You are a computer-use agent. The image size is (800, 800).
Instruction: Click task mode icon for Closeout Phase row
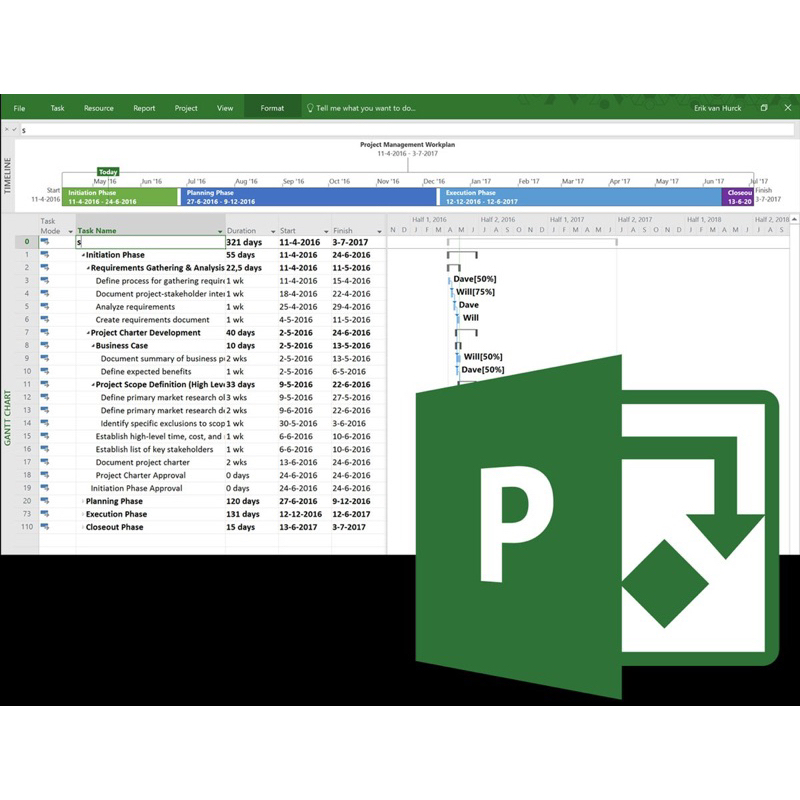click(45, 527)
